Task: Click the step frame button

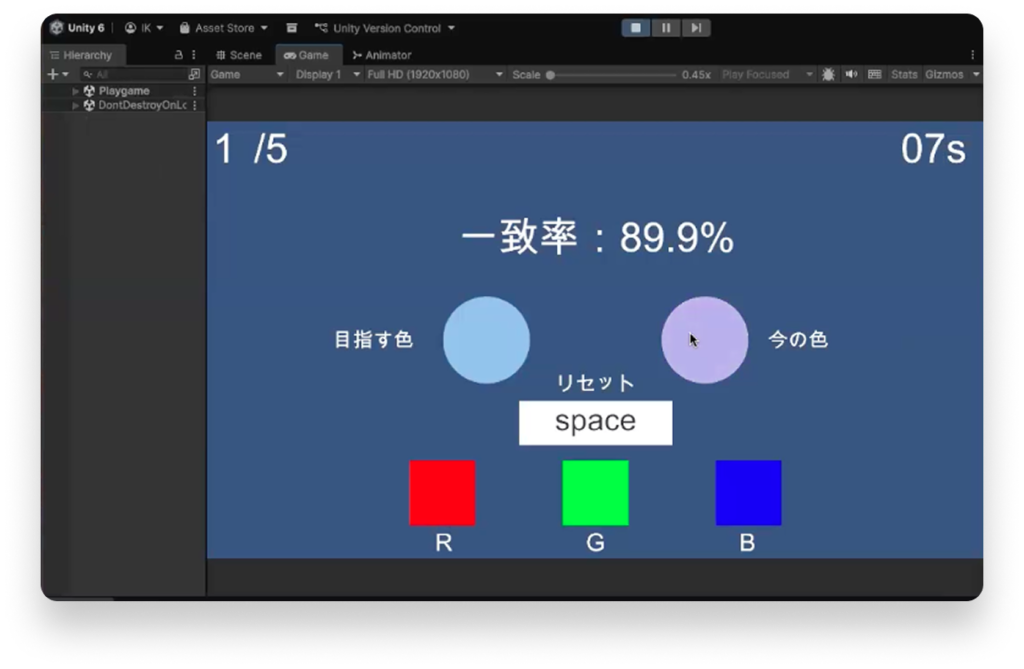Action: [x=696, y=28]
